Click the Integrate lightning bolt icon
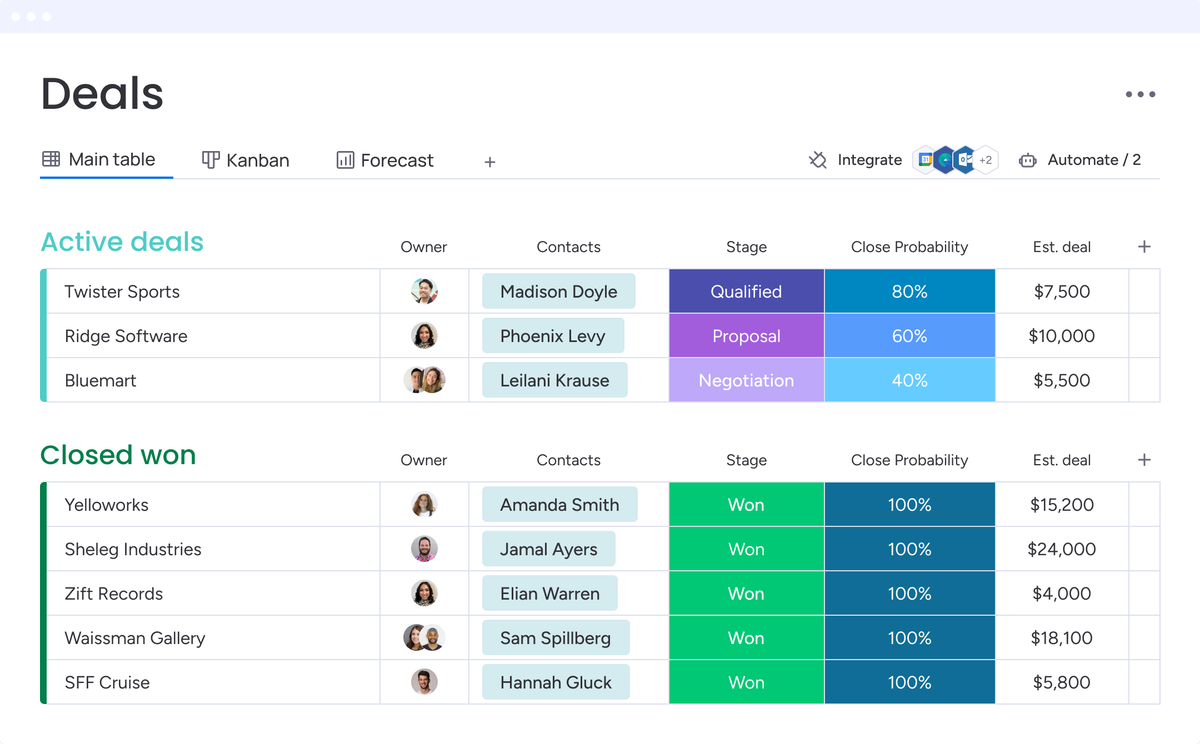 click(819, 159)
